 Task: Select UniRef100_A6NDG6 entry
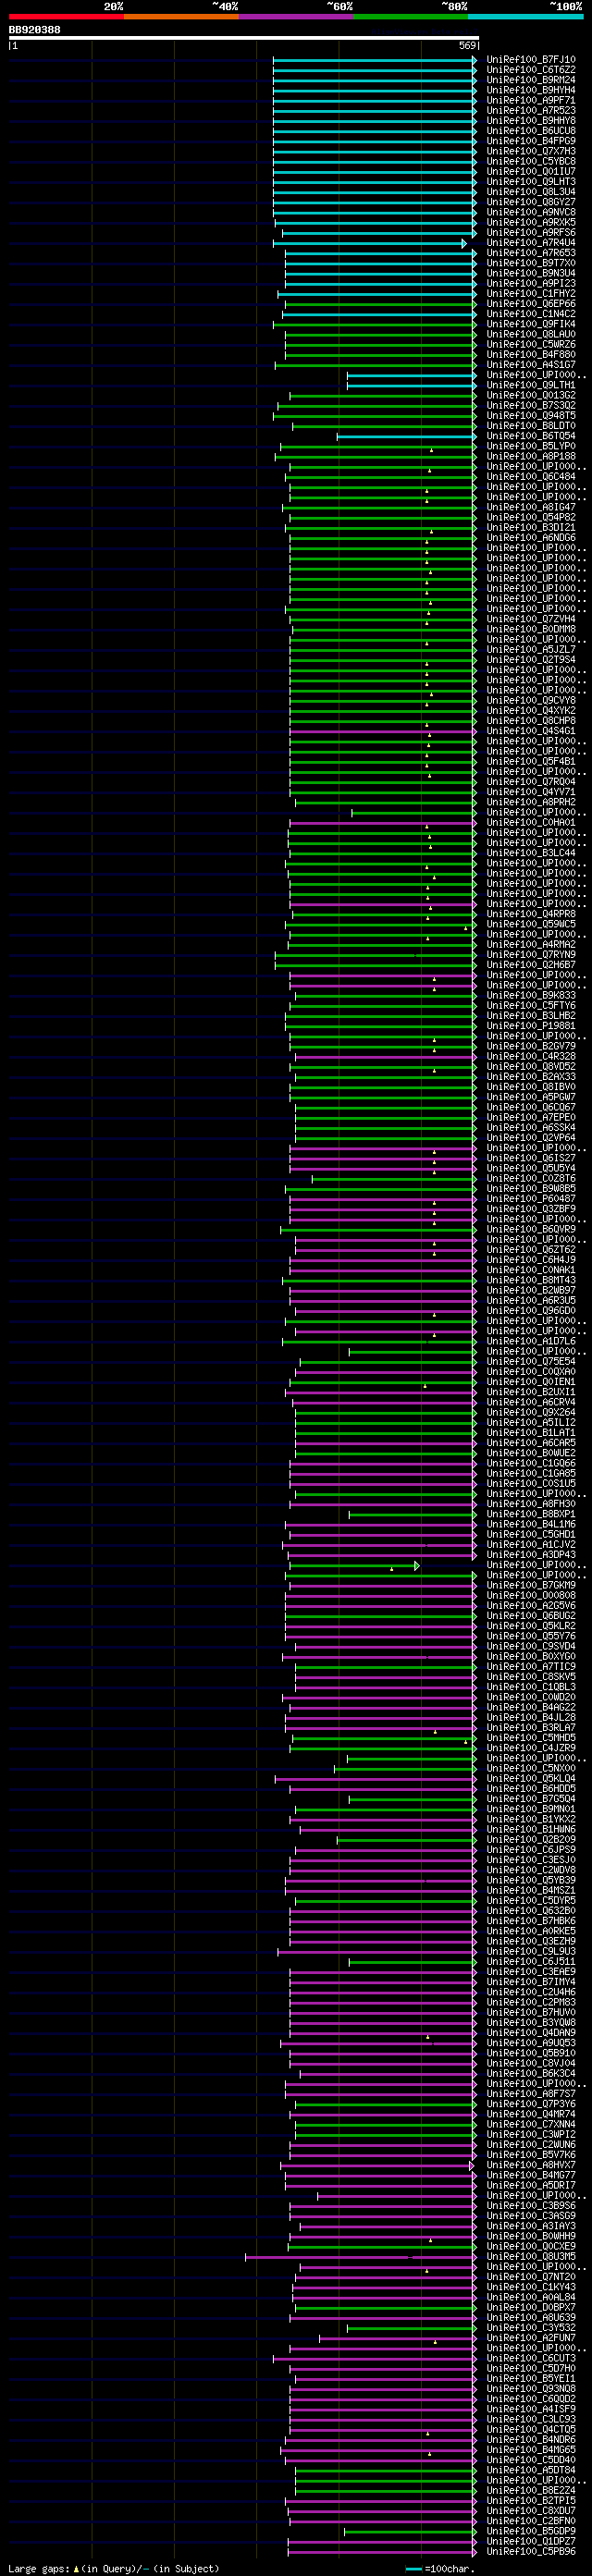531,538
